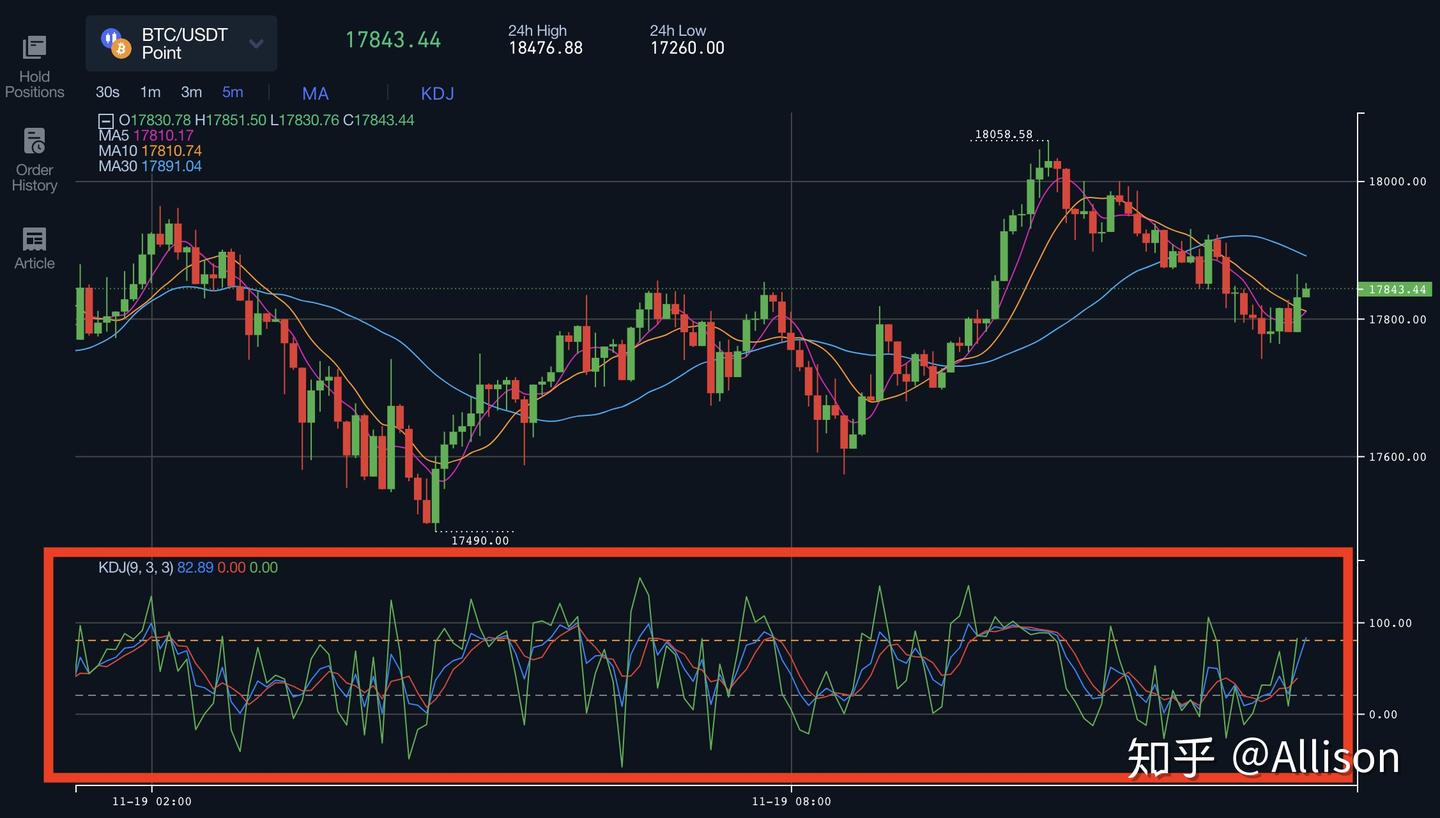View the Order History page
This screenshot has width=1440, height=818.
[34, 158]
